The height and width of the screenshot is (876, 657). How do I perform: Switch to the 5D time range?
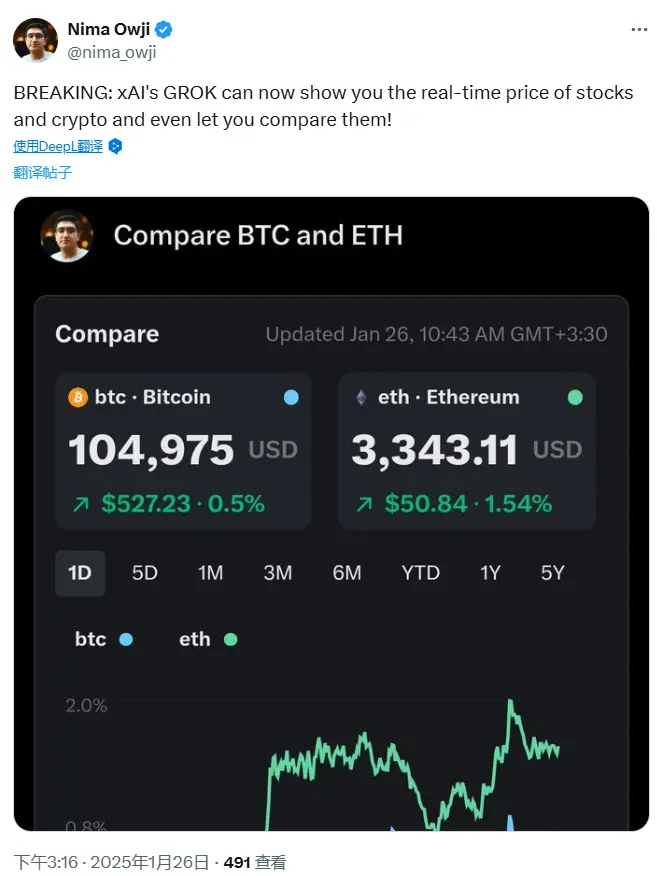(145, 573)
